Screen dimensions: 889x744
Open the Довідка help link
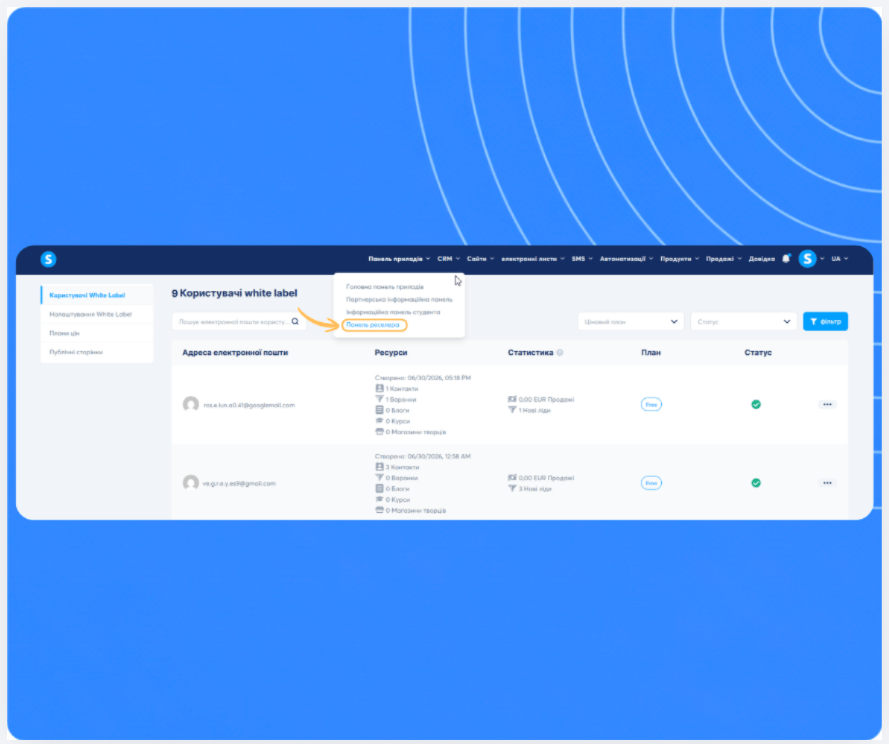coord(761,259)
